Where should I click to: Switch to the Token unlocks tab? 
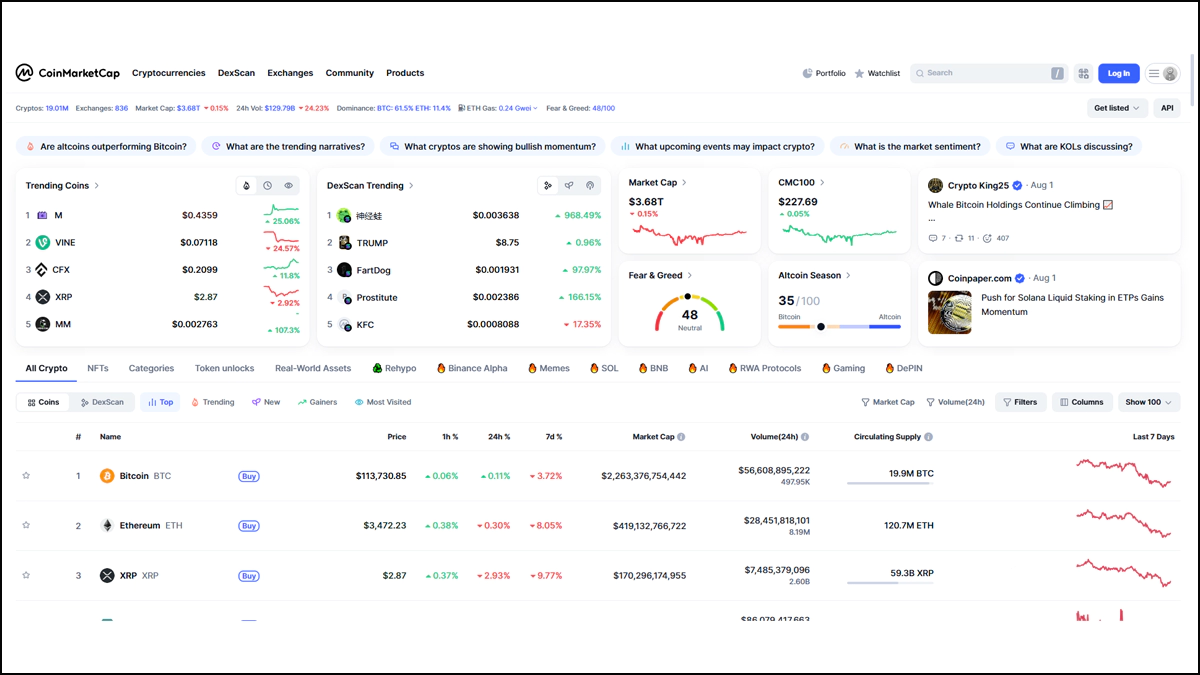(x=225, y=368)
